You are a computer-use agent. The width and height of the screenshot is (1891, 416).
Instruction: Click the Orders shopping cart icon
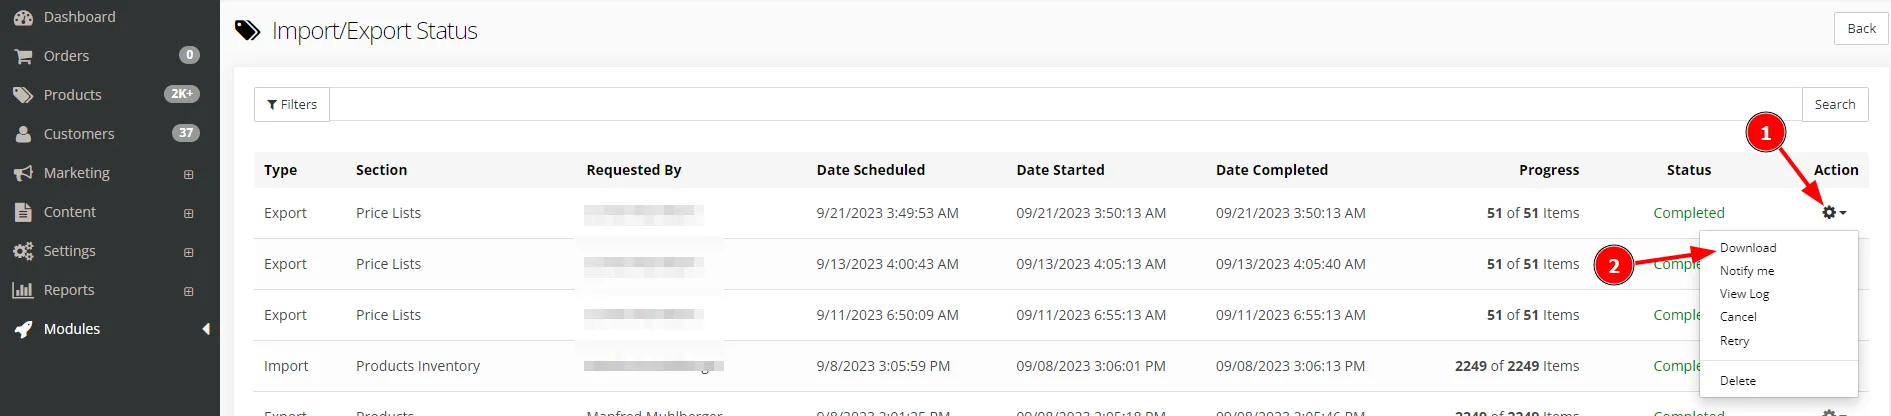(x=23, y=56)
